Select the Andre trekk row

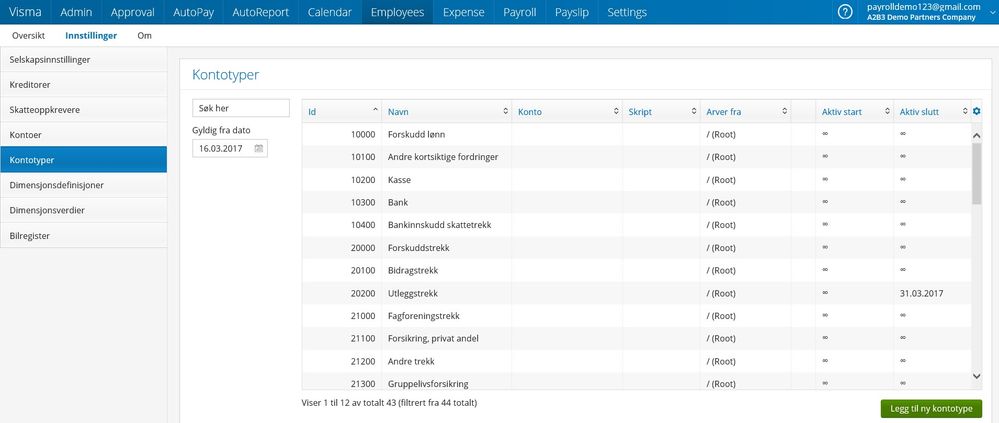pyautogui.click(x=636, y=361)
